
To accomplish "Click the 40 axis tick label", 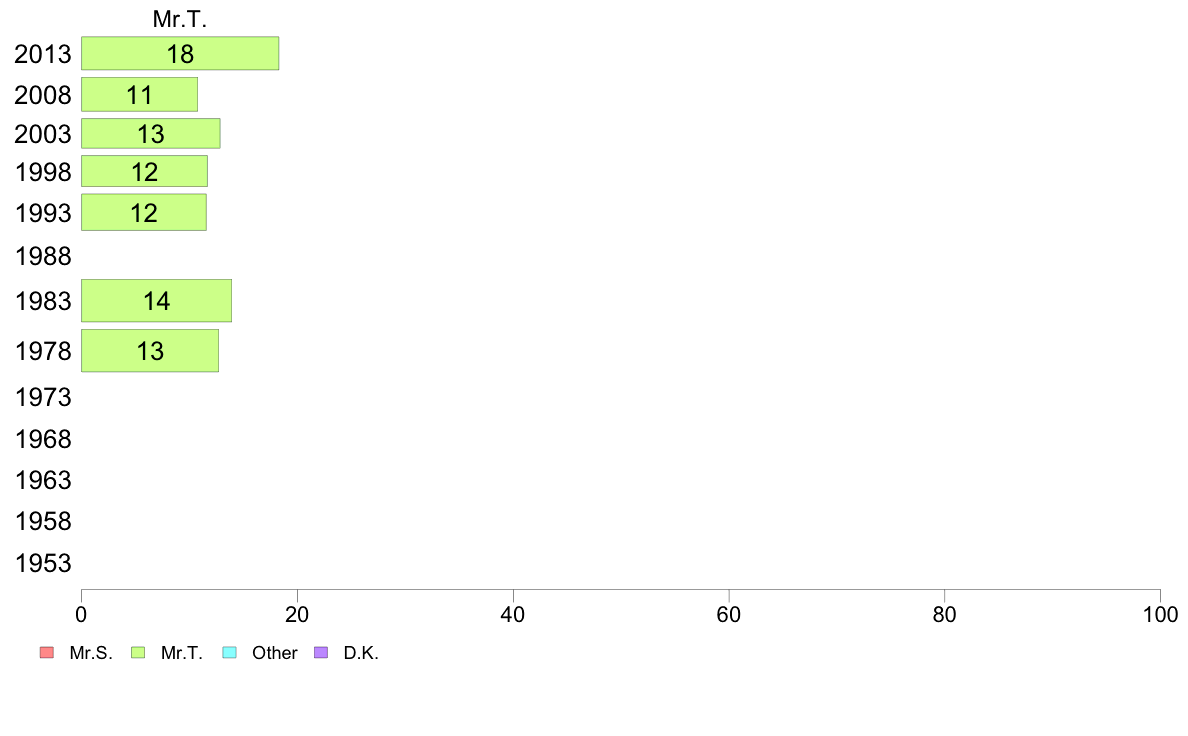I will 513,615.
